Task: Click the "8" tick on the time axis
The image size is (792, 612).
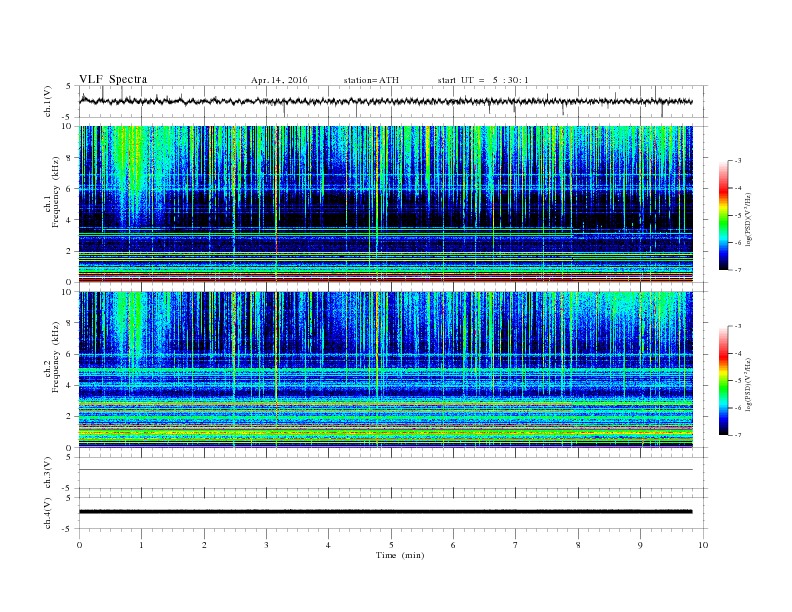Action: [578, 545]
